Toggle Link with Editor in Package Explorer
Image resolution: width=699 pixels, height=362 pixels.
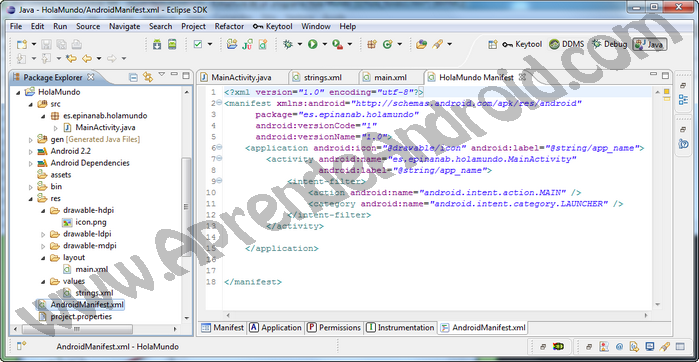coord(148,78)
